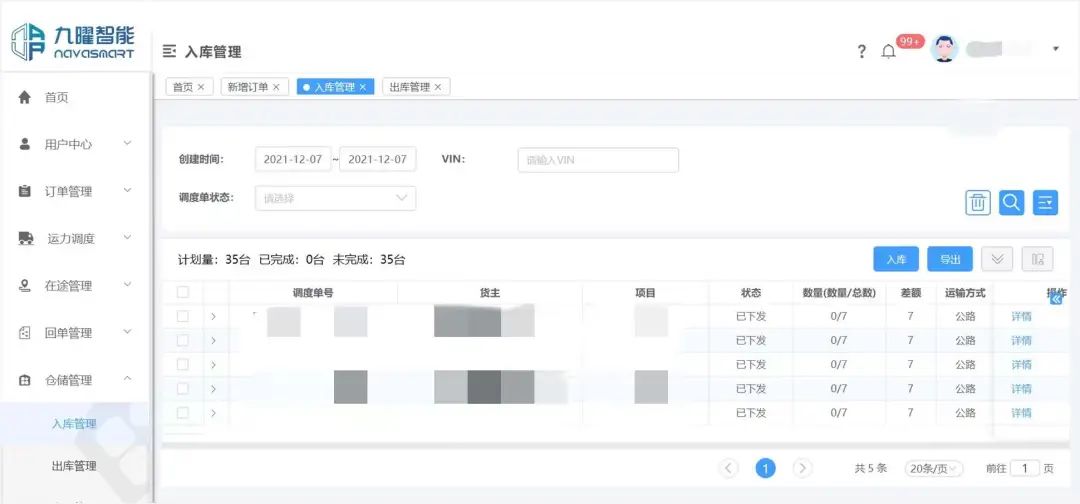The height and width of the screenshot is (504, 1080).
Task: Click the blue 入库 button
Action: click(895, 259)
